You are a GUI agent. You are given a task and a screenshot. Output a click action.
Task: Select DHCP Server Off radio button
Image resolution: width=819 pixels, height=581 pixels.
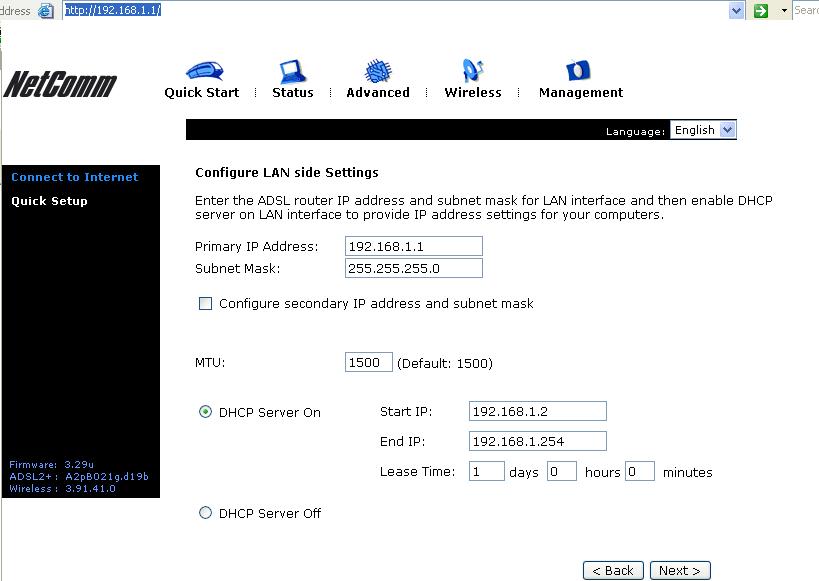click(205, 513)
